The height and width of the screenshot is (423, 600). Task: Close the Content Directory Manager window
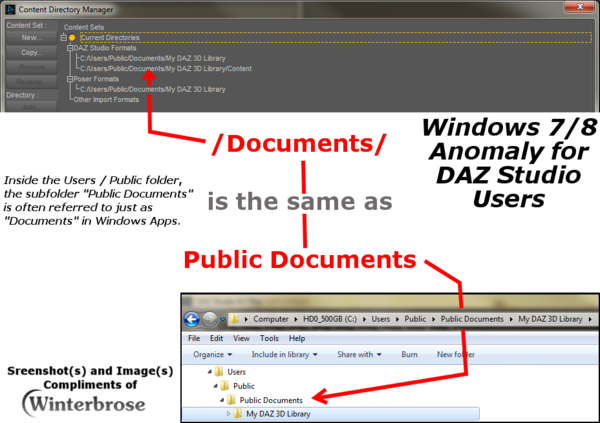point(580,7)
